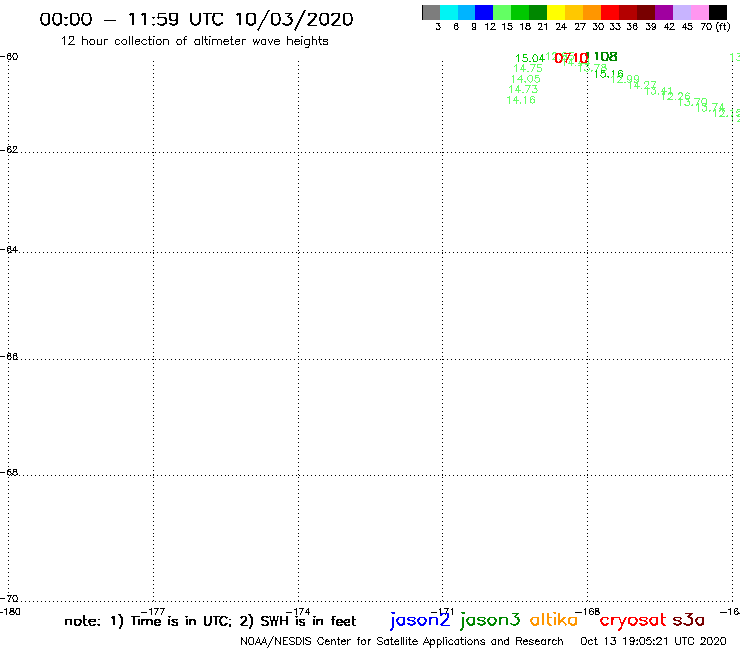This screenshot has width=740, height=650.
Task: Click the dark red 's3a' satellite label
Action: pyautogui.click(x=689, y=620)
